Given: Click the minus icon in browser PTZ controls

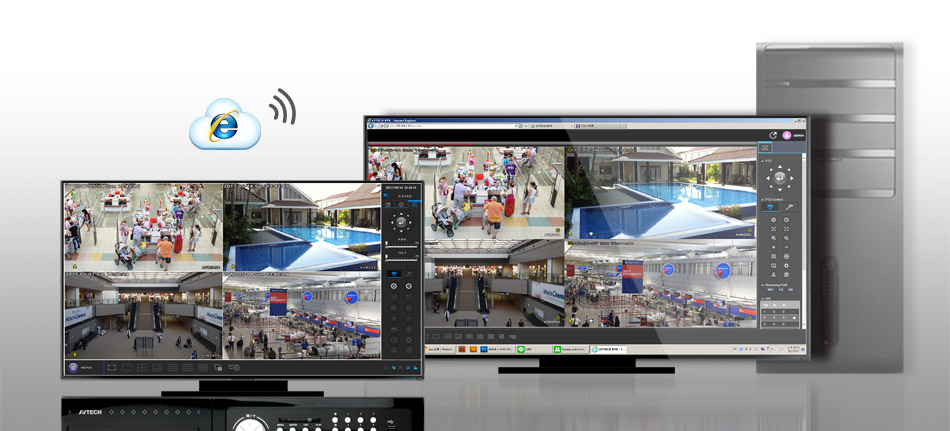Looking at the screenshot, I should point(786,247).
